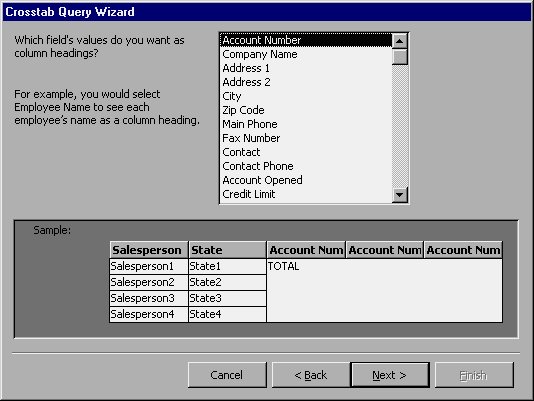Go back with the Back button
Screen dimensions: 534x401
coord(311,375)
